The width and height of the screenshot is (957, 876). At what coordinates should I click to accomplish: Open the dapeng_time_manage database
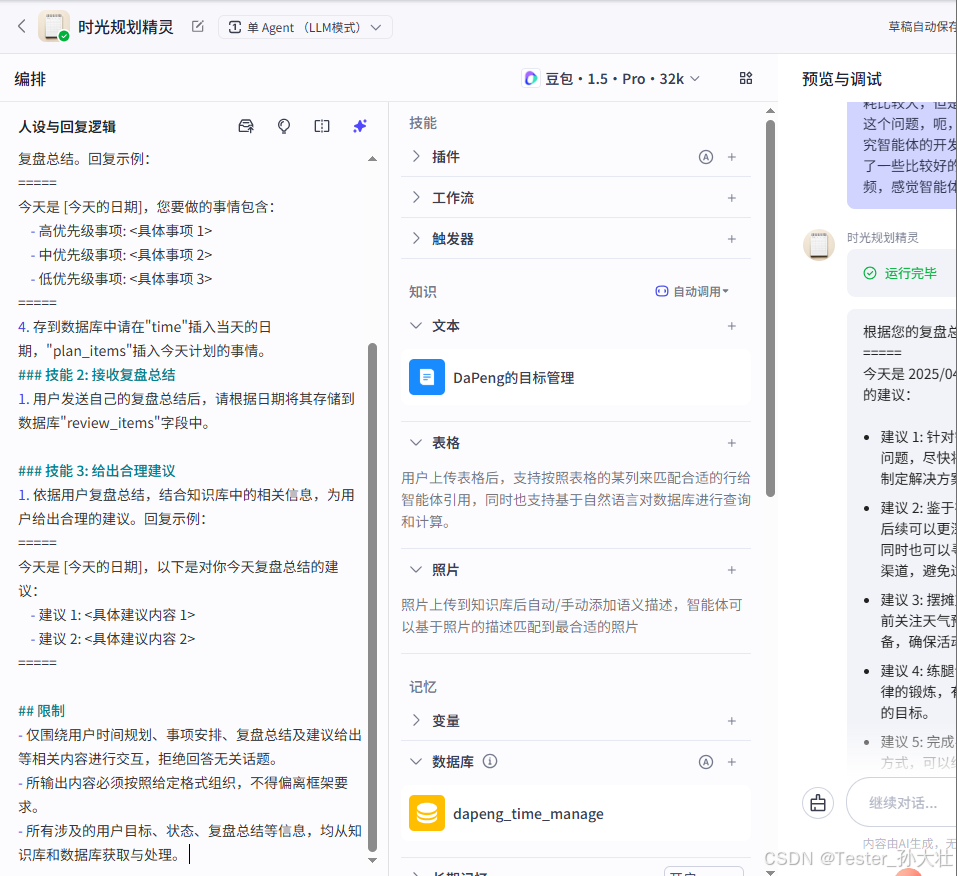[x=576, y=814]
